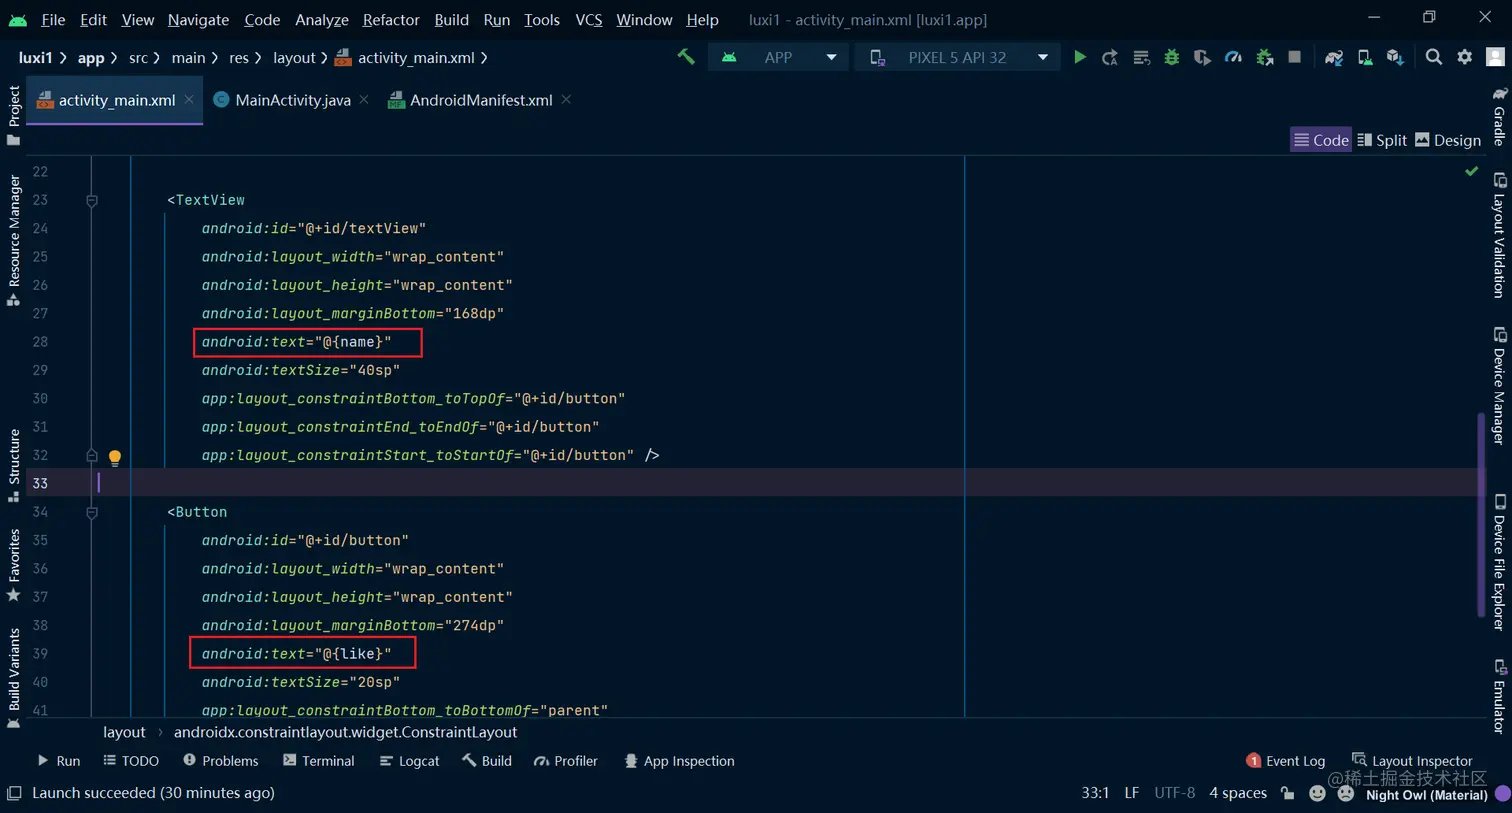Click the read-only lock icon in status bar
Image resolution: width=1512 pixels, height=813 pixels.
tap(1288, 793)
